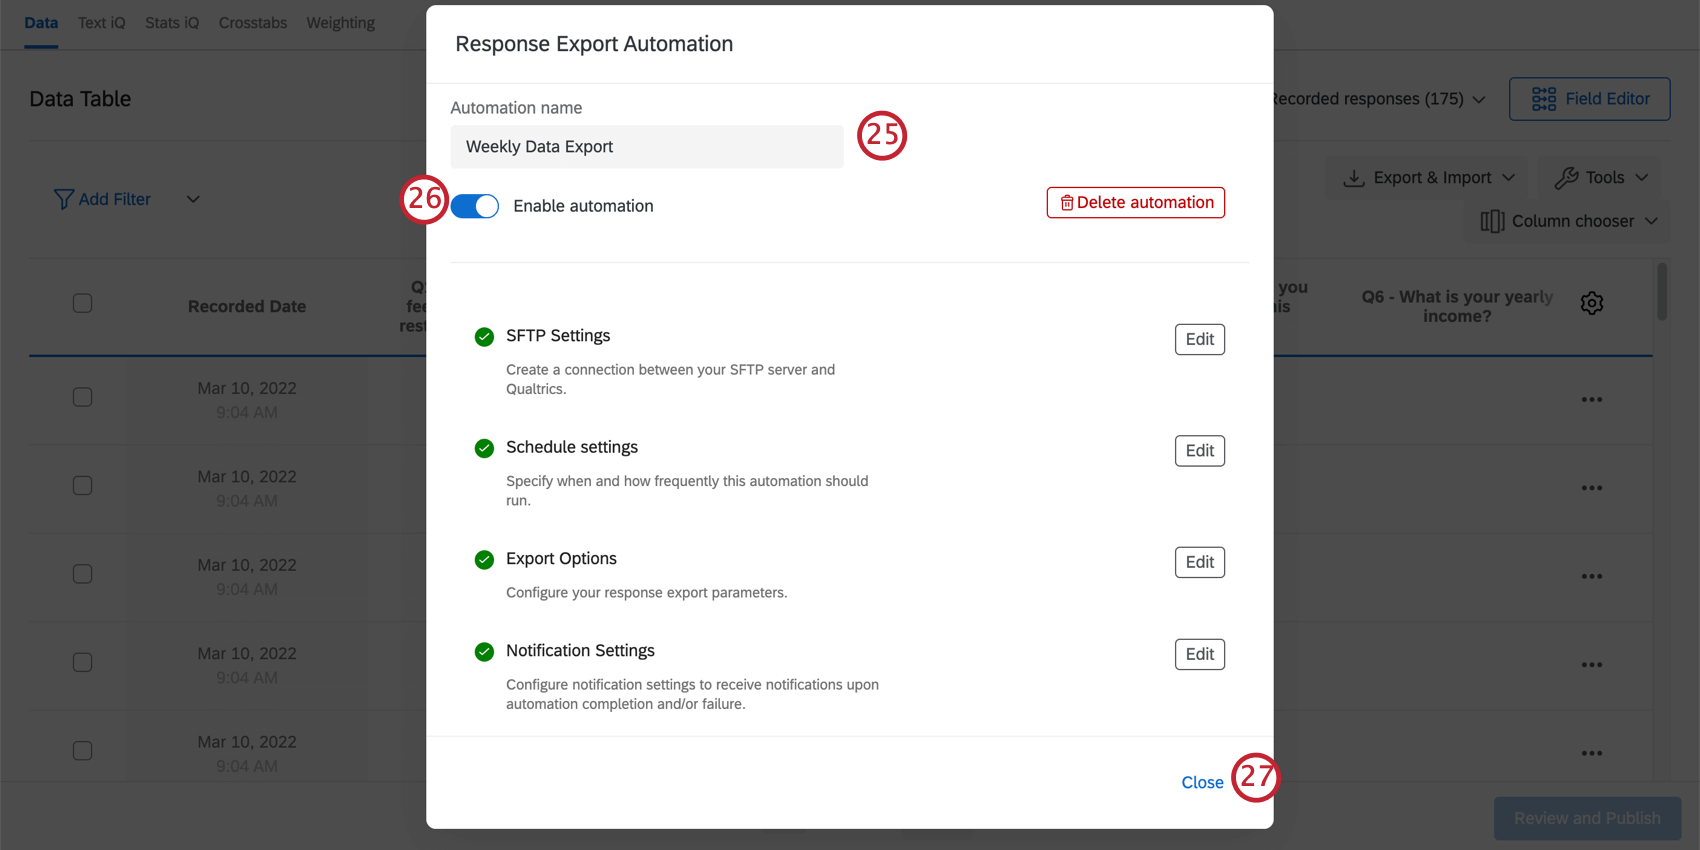Expand the Recorded responses dropdown

[1479, 99]
